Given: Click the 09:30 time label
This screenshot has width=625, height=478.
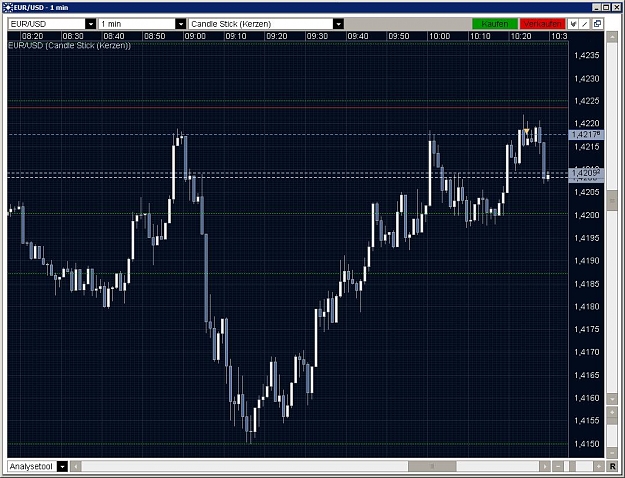Looking at the screenshot, I should [317, 36].
